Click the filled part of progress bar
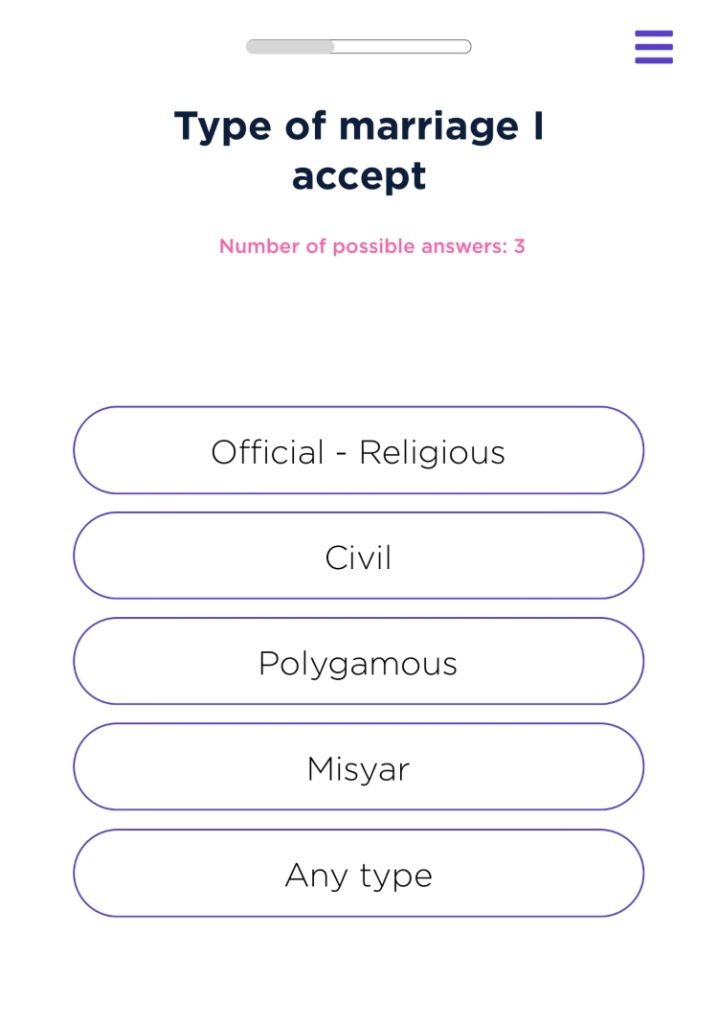This screenshot has width=718, height=1024. [x=290, y=47]
